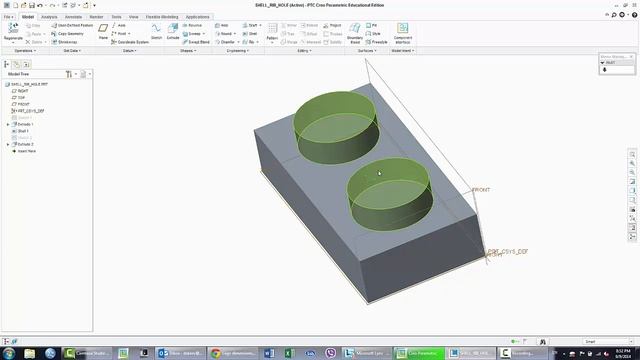
Task: Click the Regenerate tool icon
Action: (13, 28)
